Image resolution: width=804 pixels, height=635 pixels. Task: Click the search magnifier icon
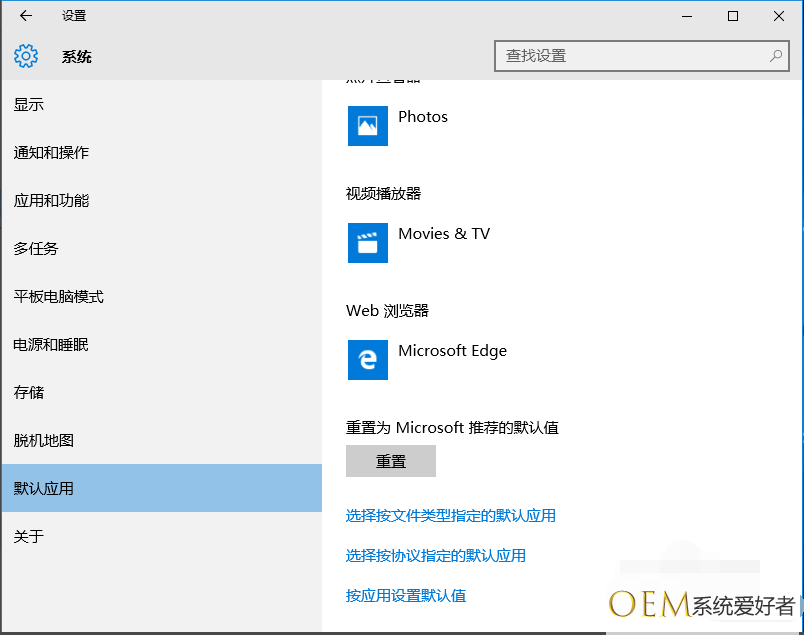(x=776, y=56)
